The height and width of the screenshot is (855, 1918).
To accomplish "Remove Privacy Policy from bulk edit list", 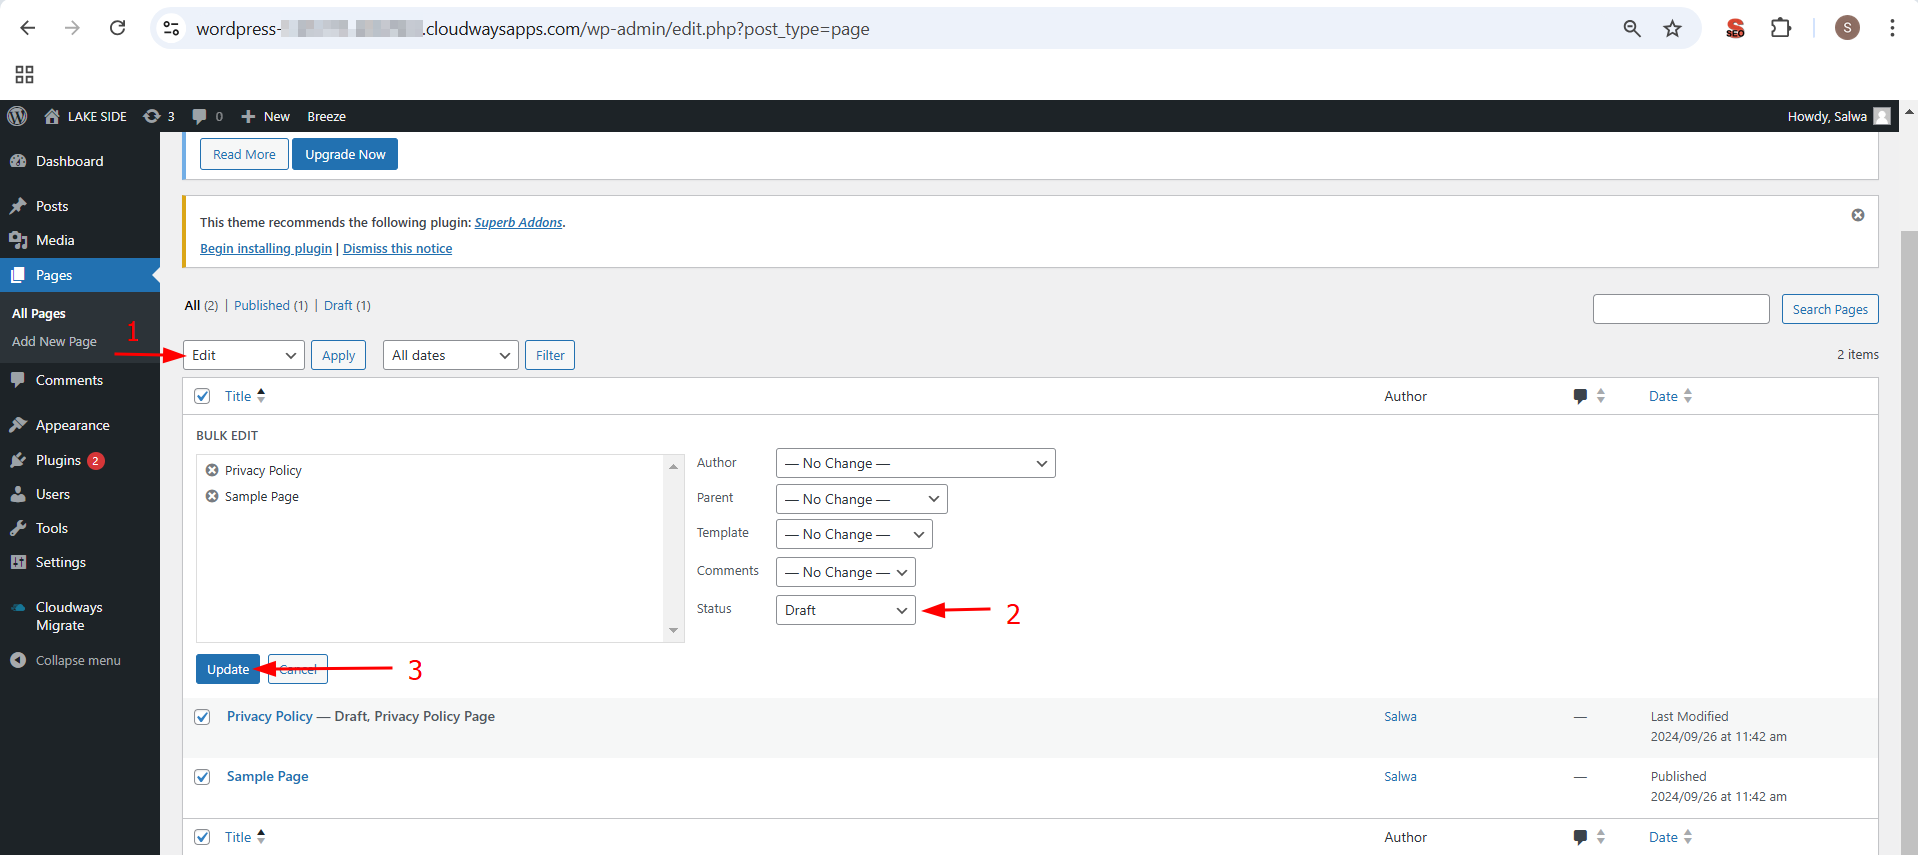I will click(x=212, y=470).
